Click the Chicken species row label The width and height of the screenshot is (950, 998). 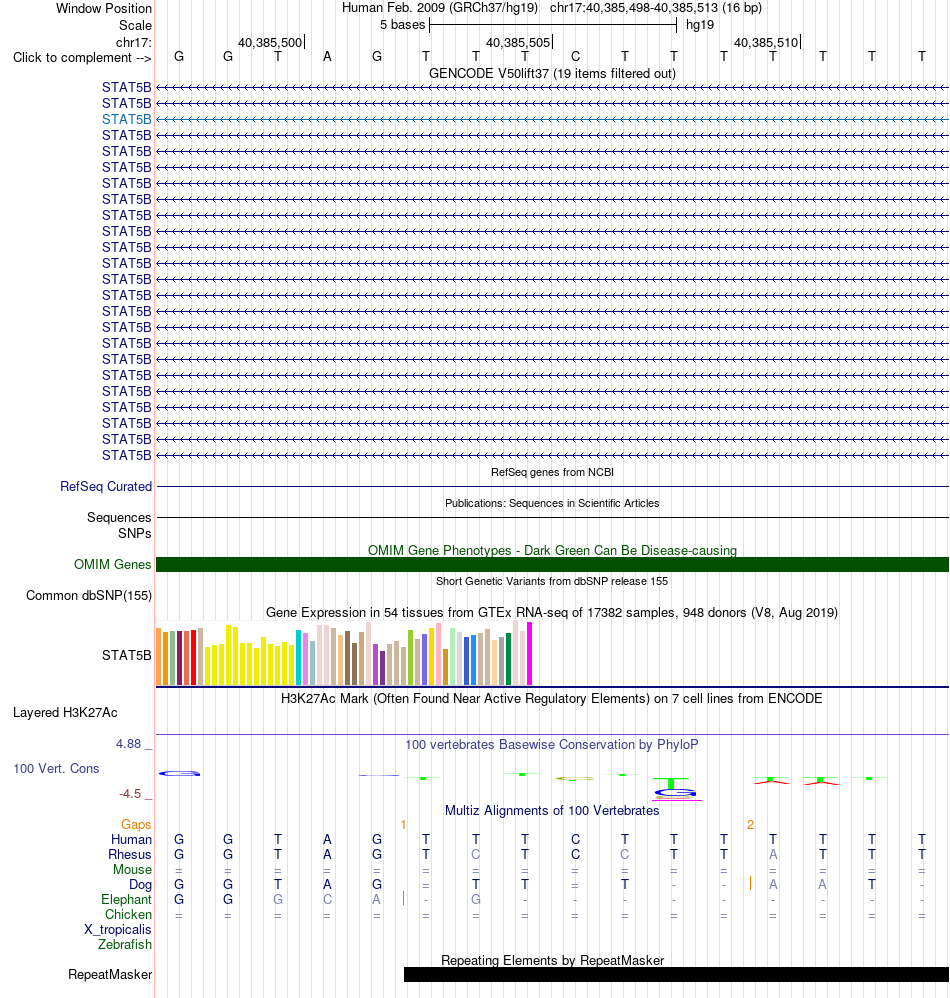coord(129,915)
